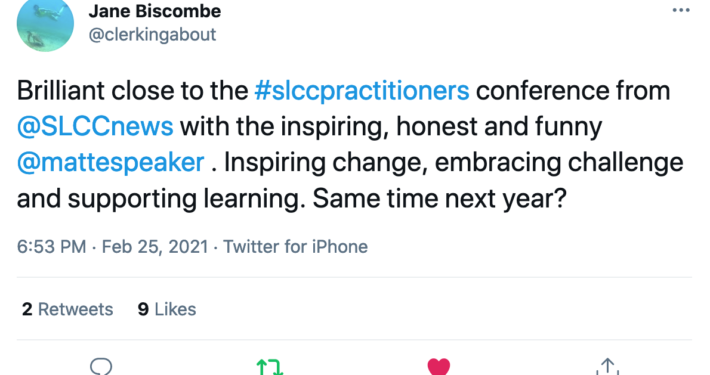710x375 pixels.
Task: Open the three-dot more options menu
Action: coord(681,10)
